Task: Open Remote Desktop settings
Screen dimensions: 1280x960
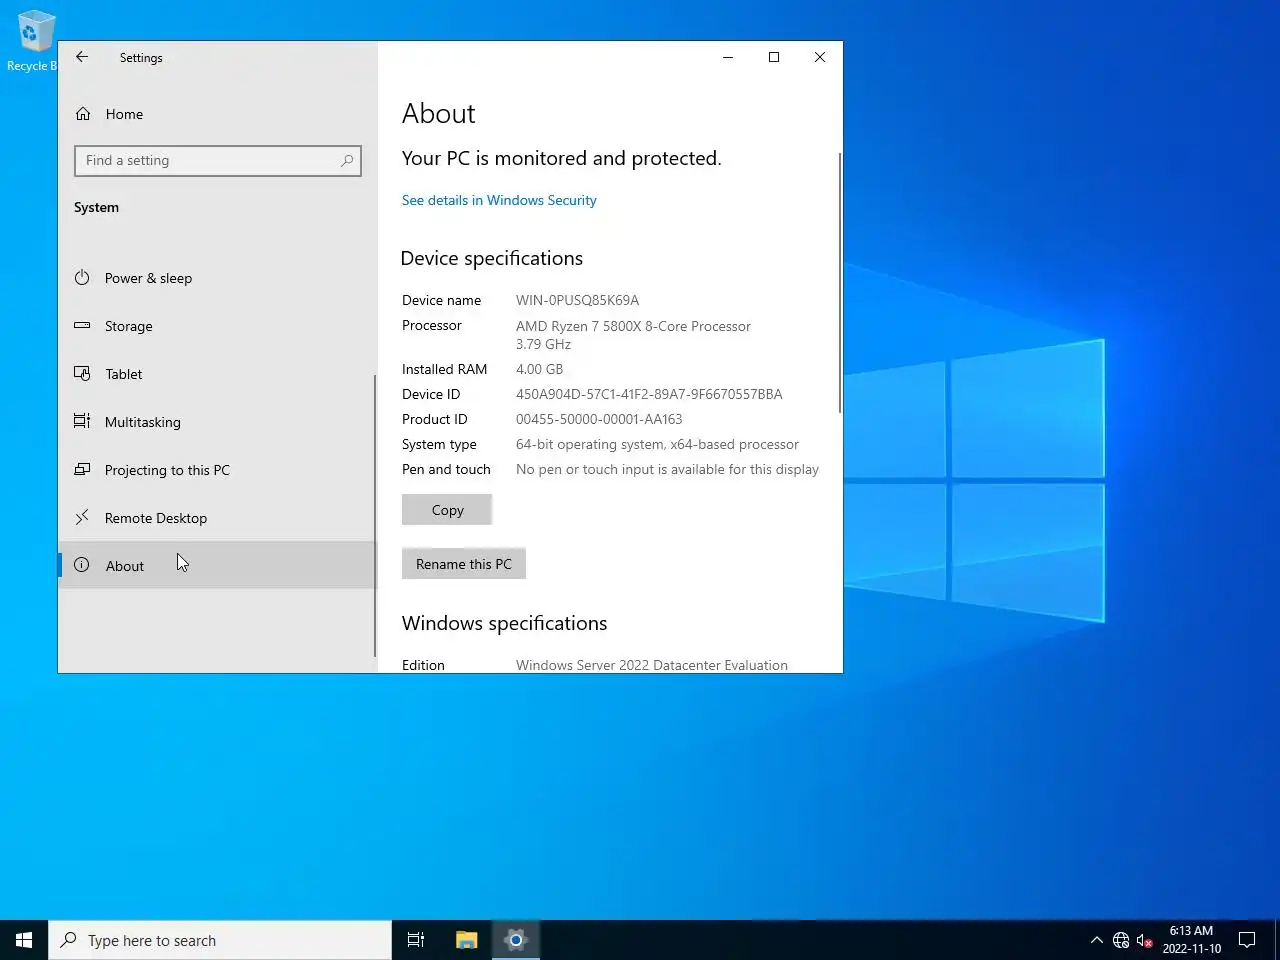Action: [x=217, y=518]
